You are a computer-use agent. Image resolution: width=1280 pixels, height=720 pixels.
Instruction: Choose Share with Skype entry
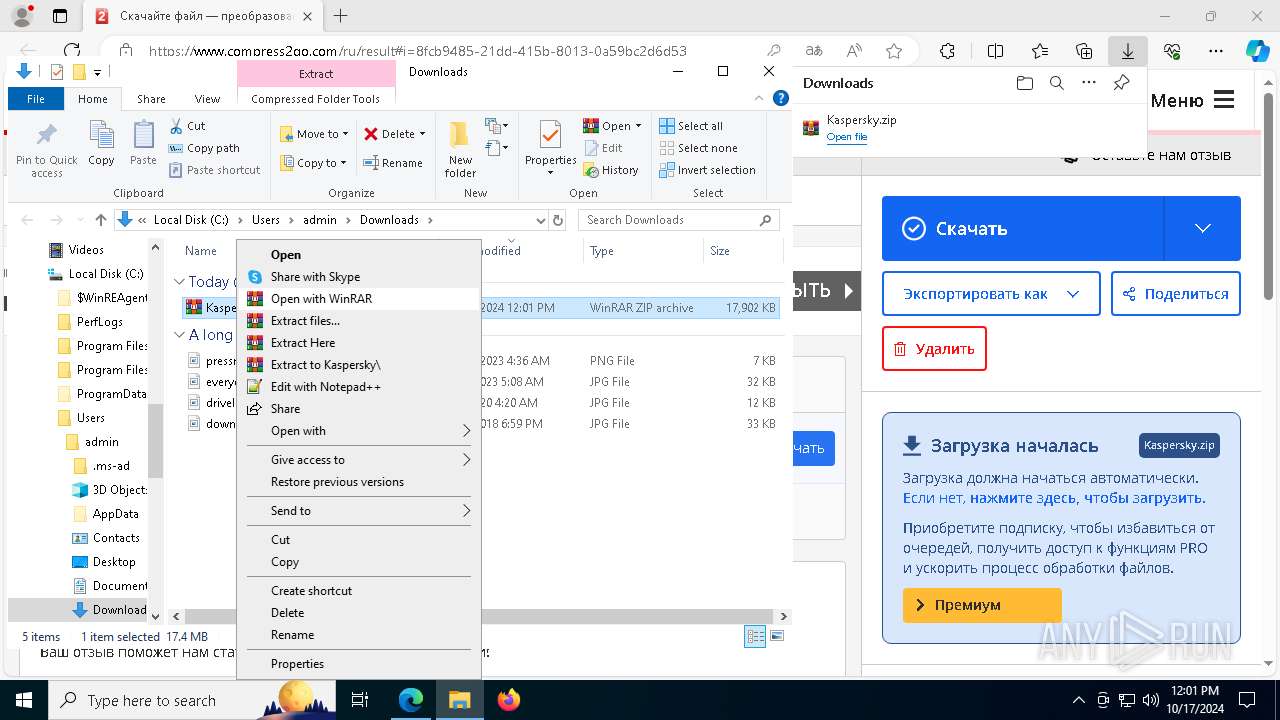(x=359, y=277)
